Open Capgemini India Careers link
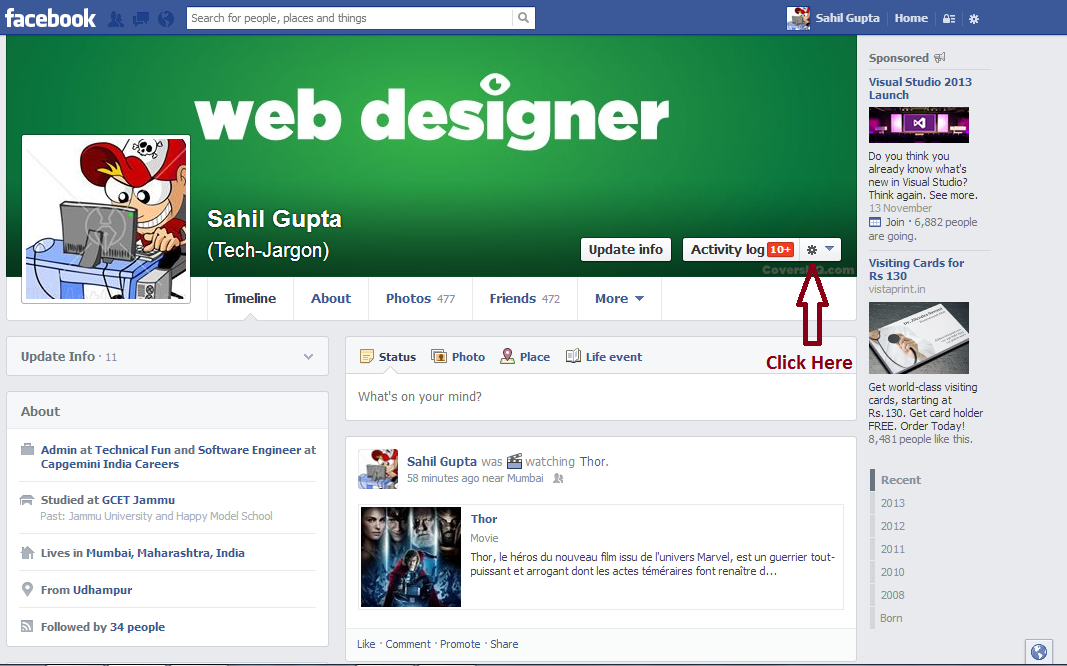Image resolution: width=1067 pixels, height=666 pixels. tap(110, 464)
